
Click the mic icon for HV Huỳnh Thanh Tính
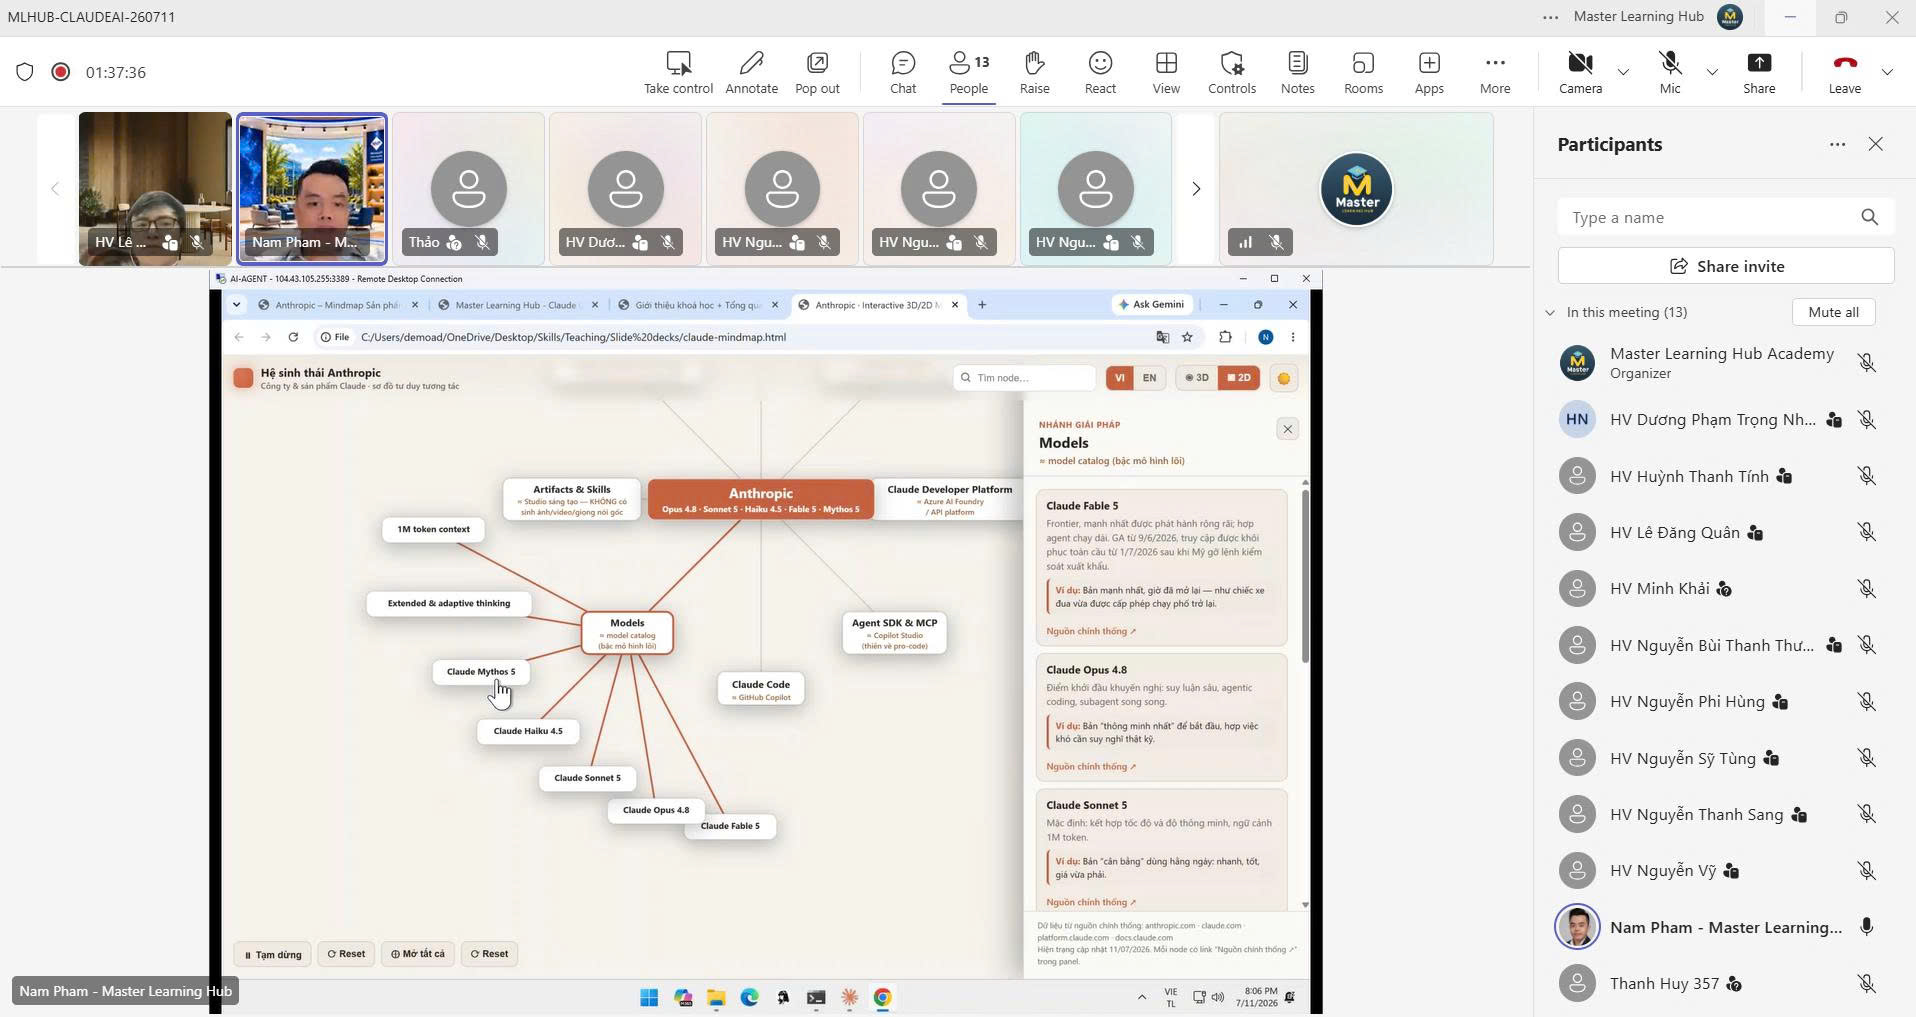click(1866, 476)
